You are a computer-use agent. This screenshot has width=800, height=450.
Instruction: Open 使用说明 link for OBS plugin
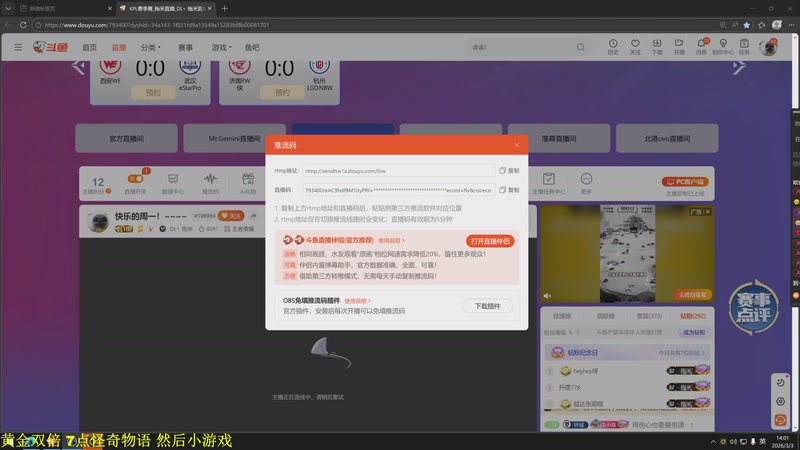click(x=357, y=301)
